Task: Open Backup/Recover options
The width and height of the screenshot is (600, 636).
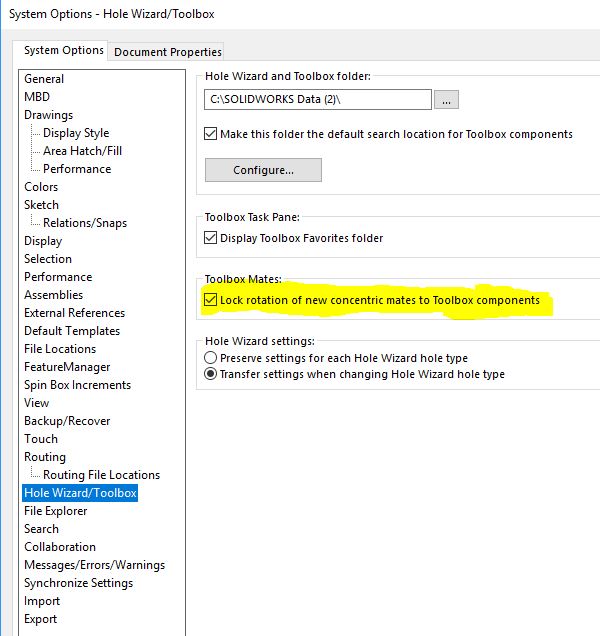Action: tap(67, 421)
